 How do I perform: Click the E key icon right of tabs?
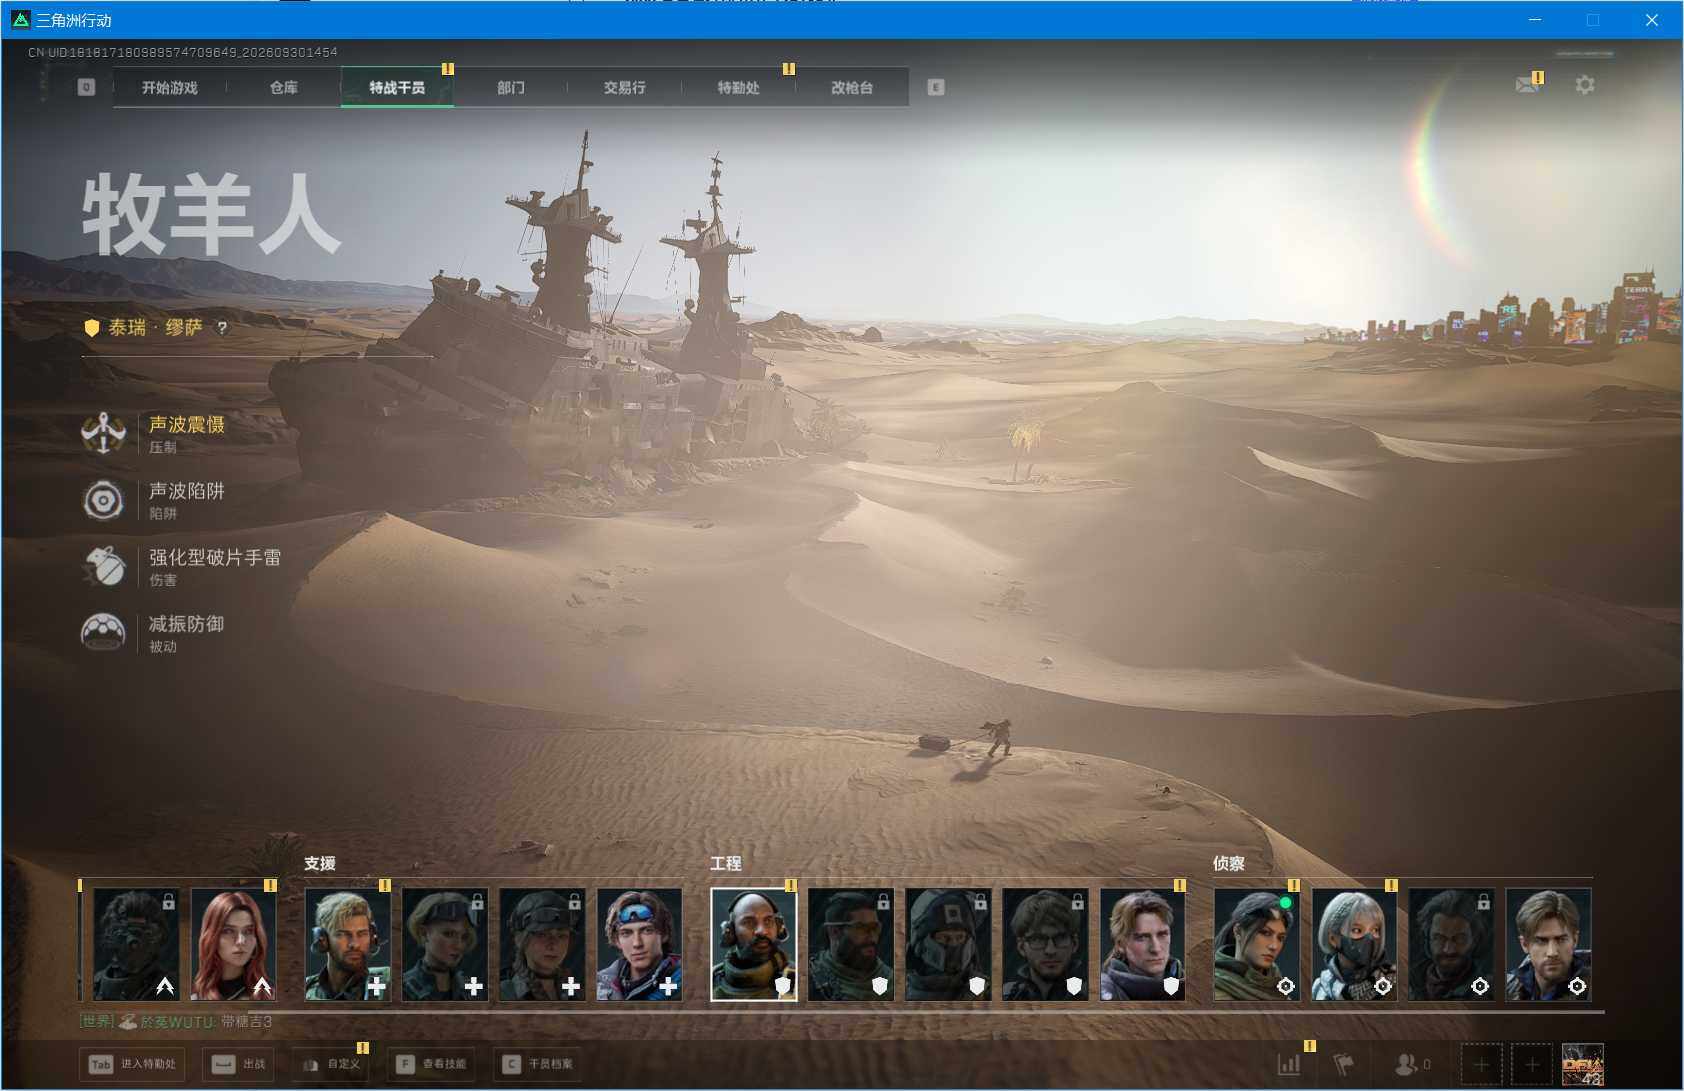(x=936, y=87)
